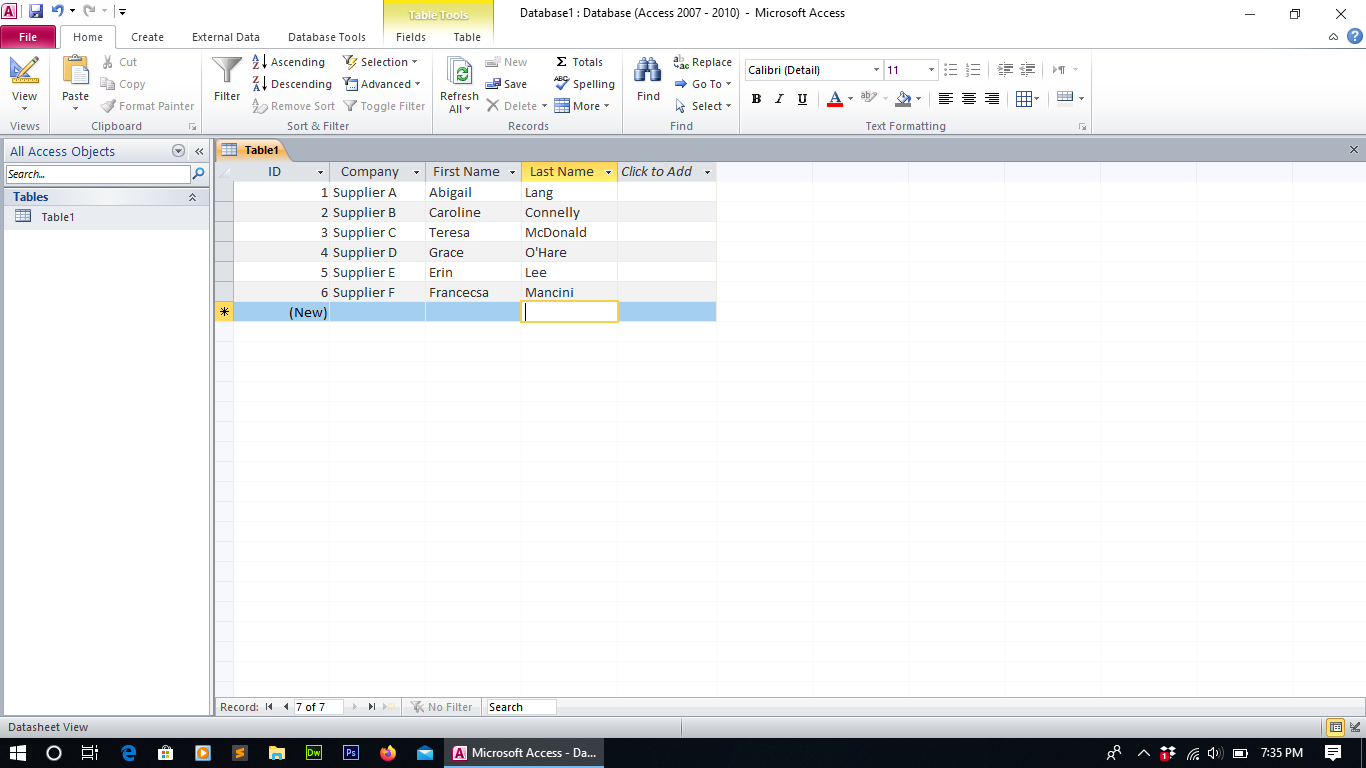This screenshot has height=768, width=1366.
Task: Go to last record arrow
Action: 371,707
